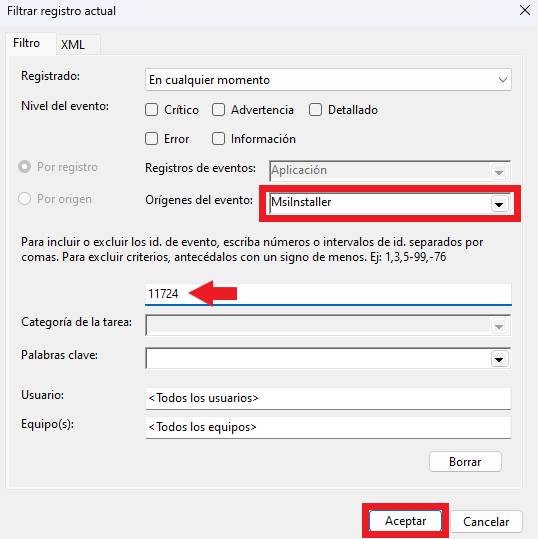Screen dimensions: 538x539
Task: Enable the Error level checkbox
Action: pos(152,139)
